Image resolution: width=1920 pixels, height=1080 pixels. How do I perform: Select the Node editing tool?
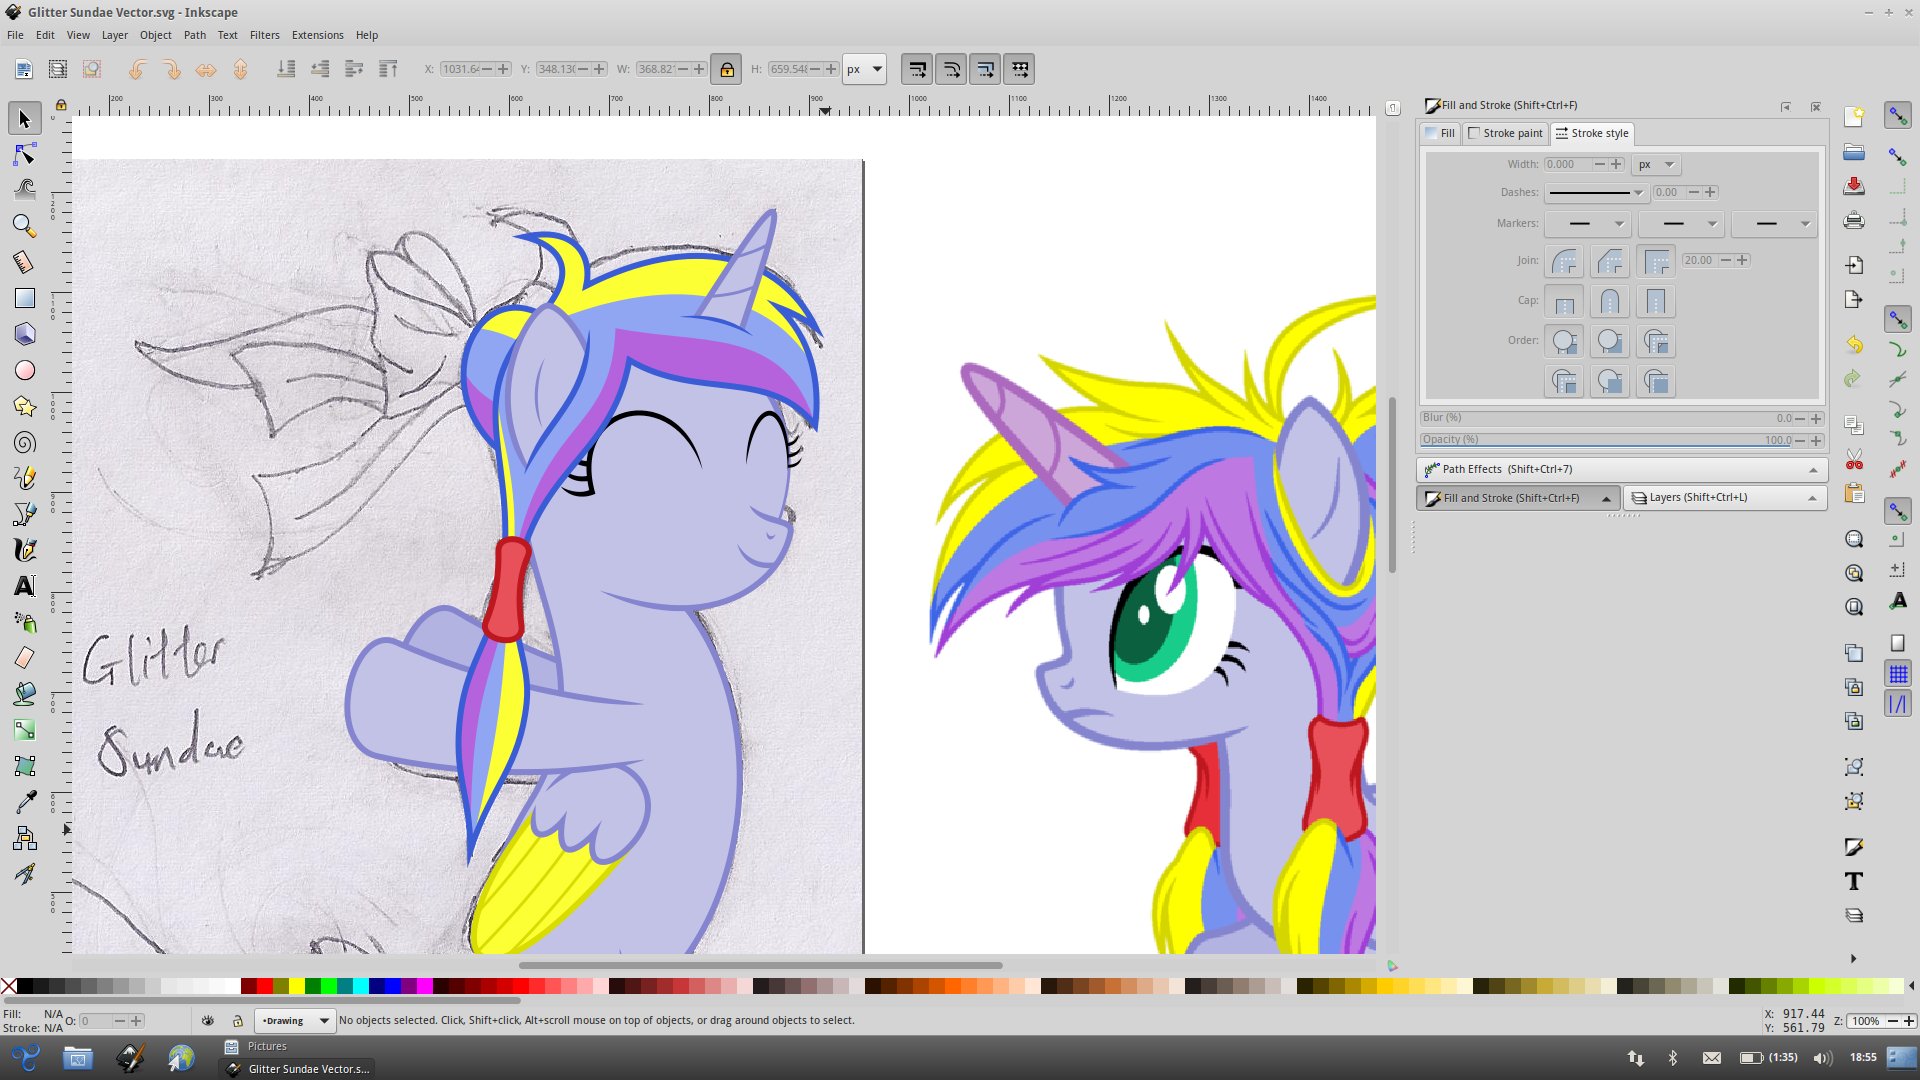coord(24,154)
